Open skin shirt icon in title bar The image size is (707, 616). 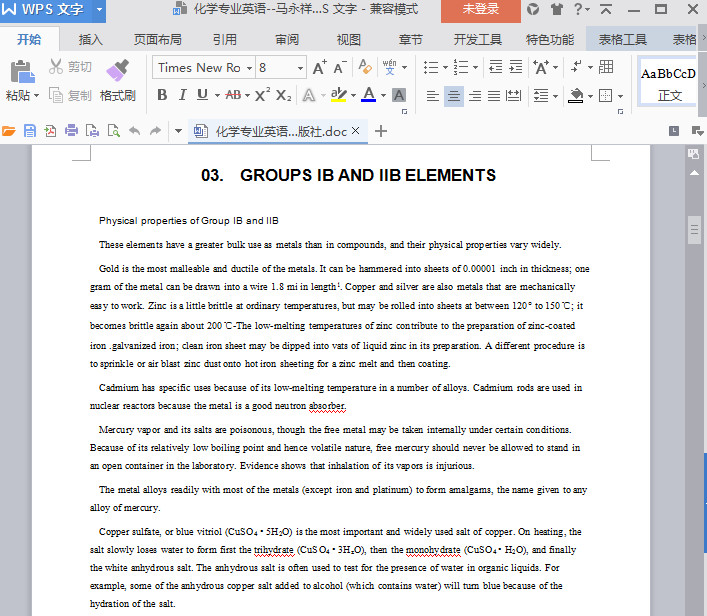click(557, 9)
